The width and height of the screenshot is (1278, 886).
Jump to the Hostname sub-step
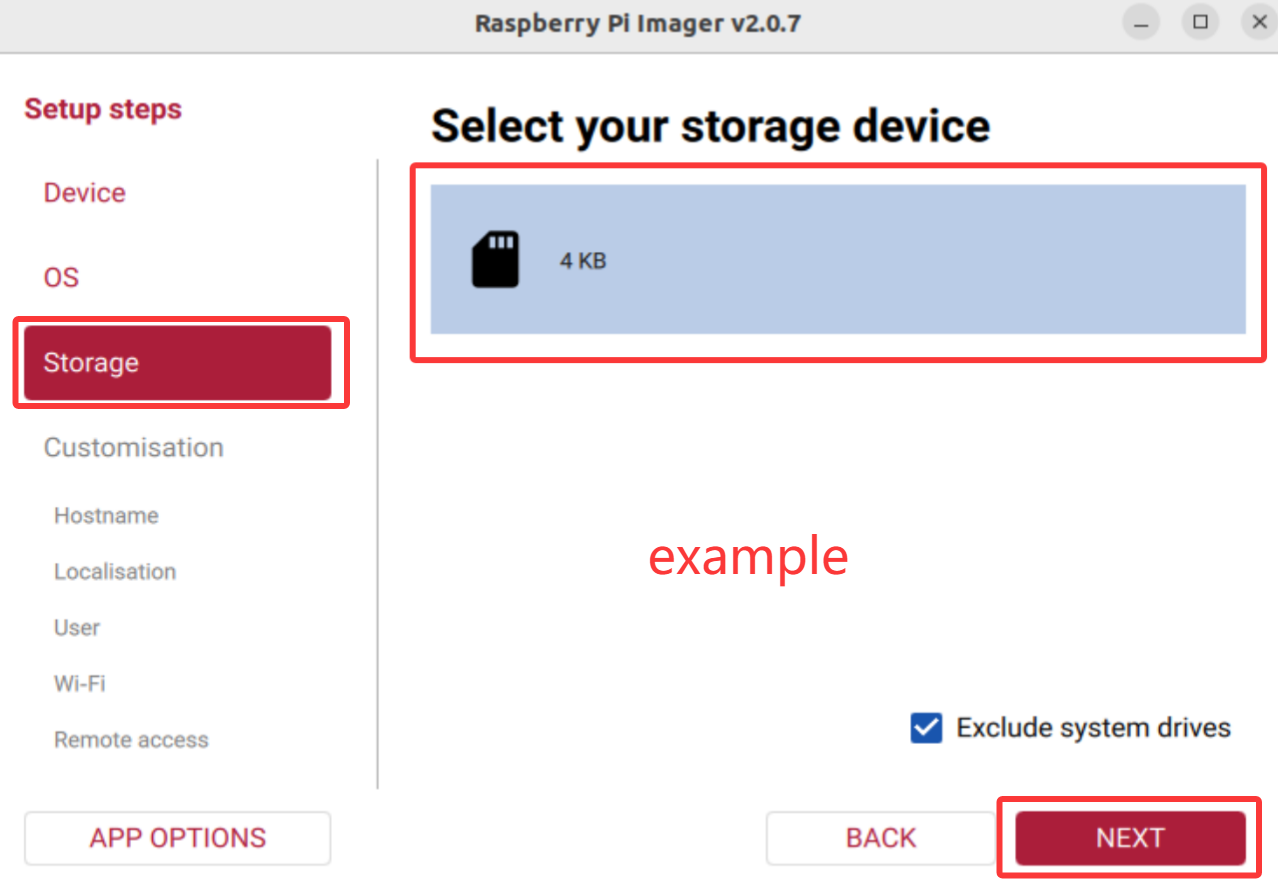point(106,516)
